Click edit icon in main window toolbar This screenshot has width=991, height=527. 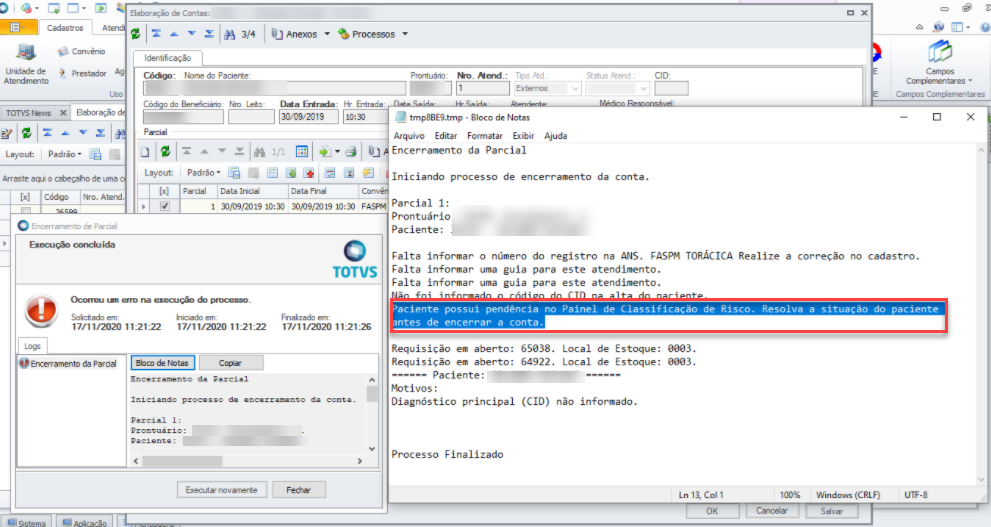[x=7, y=133]
